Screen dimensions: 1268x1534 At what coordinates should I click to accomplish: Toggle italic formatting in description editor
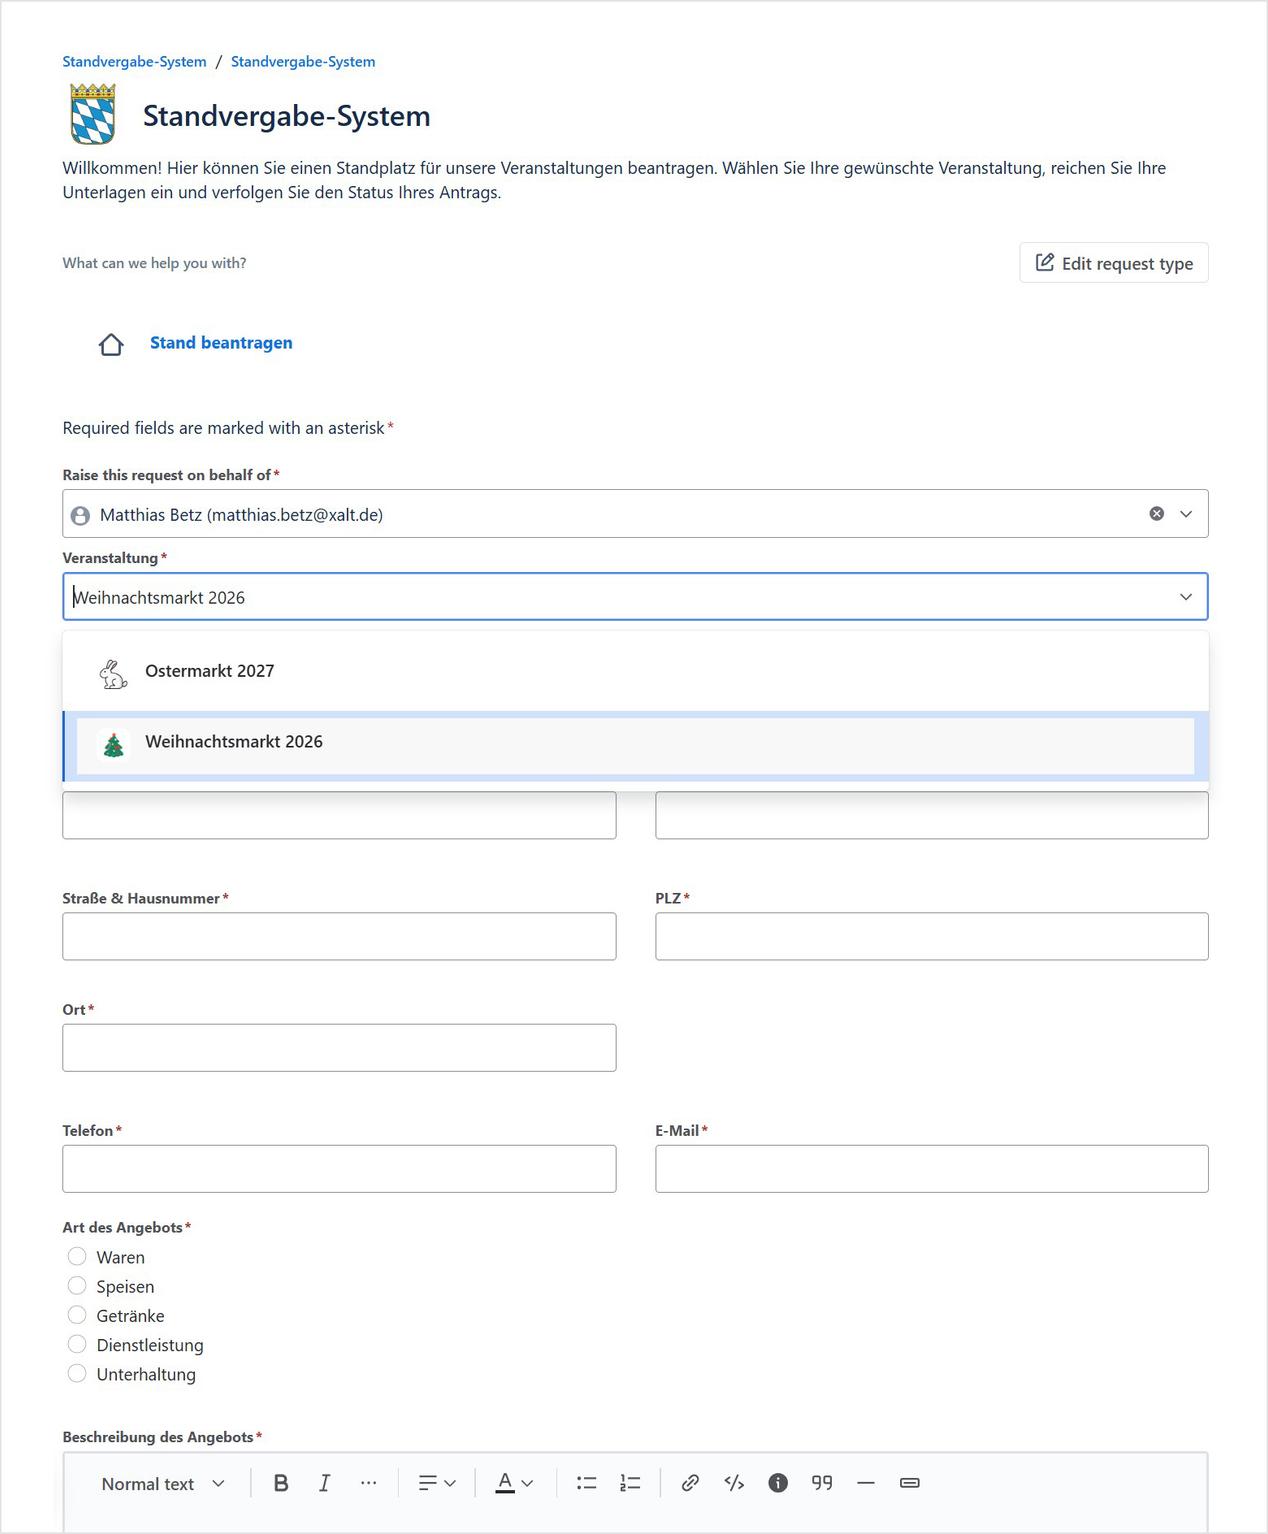pos(324,1483)
